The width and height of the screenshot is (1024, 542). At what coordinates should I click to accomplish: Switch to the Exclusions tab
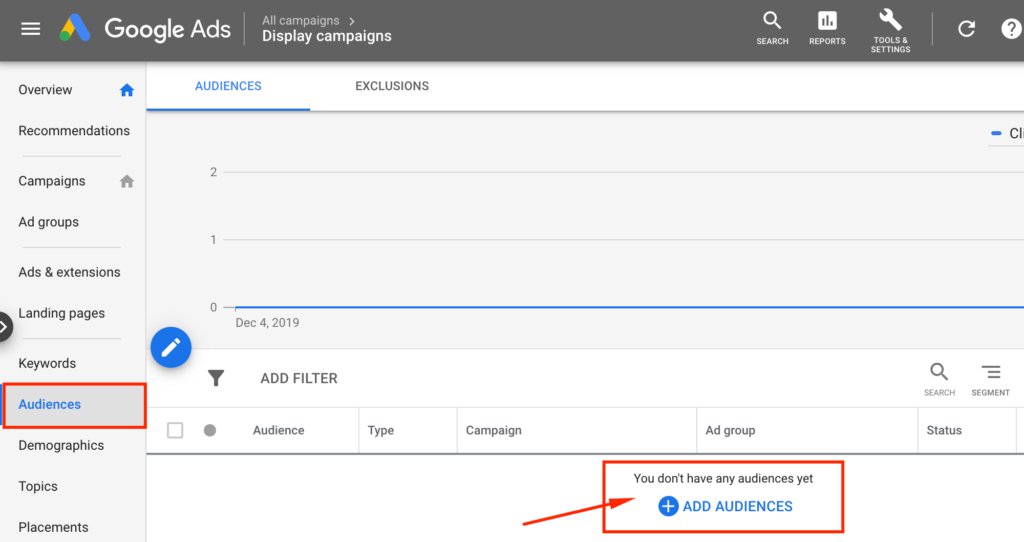(392, 86)
